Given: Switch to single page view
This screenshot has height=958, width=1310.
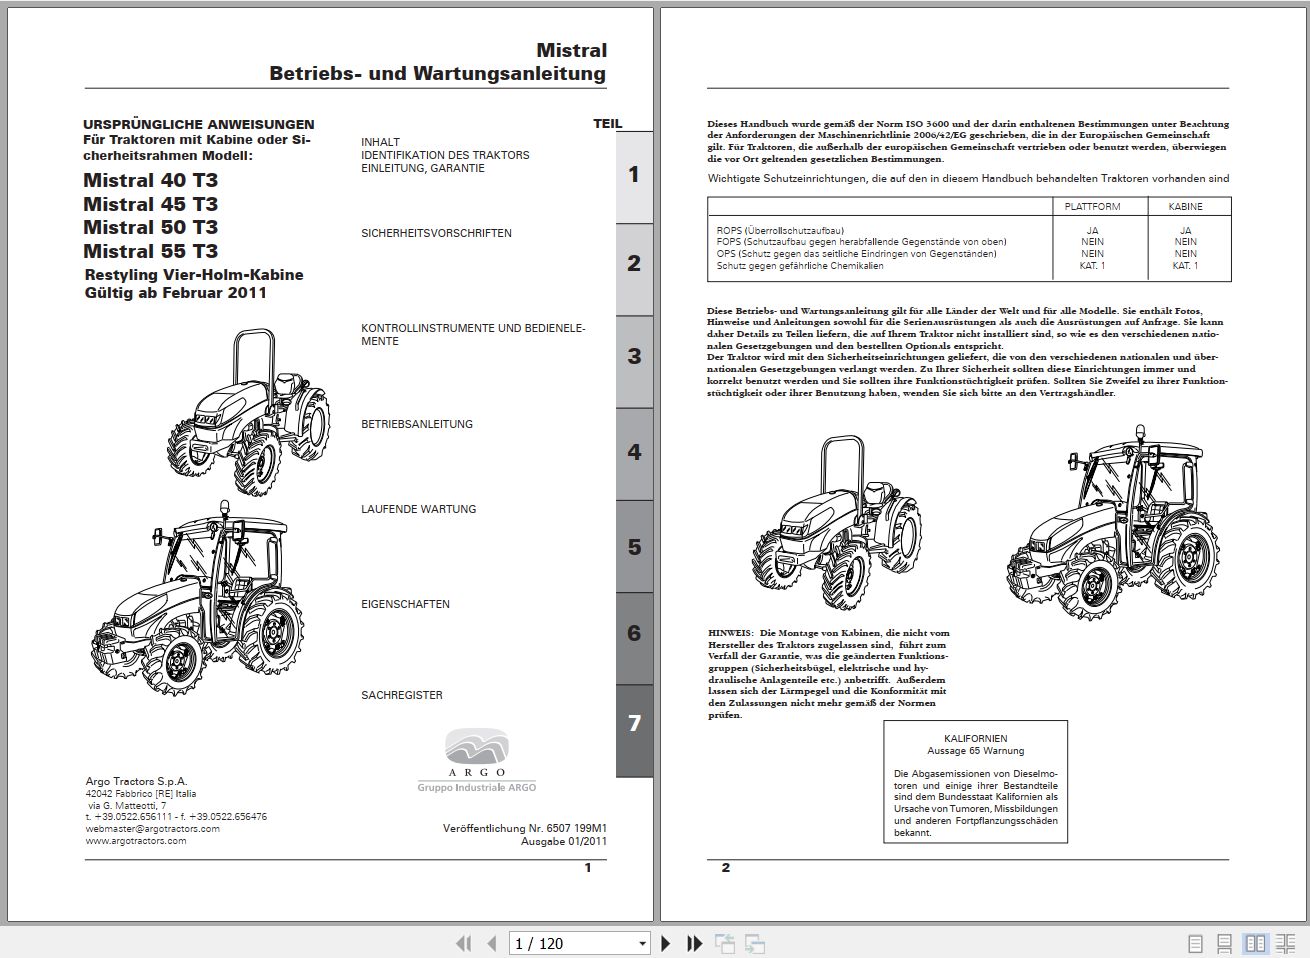Looking at the screenshot, I should [1194, 943].
